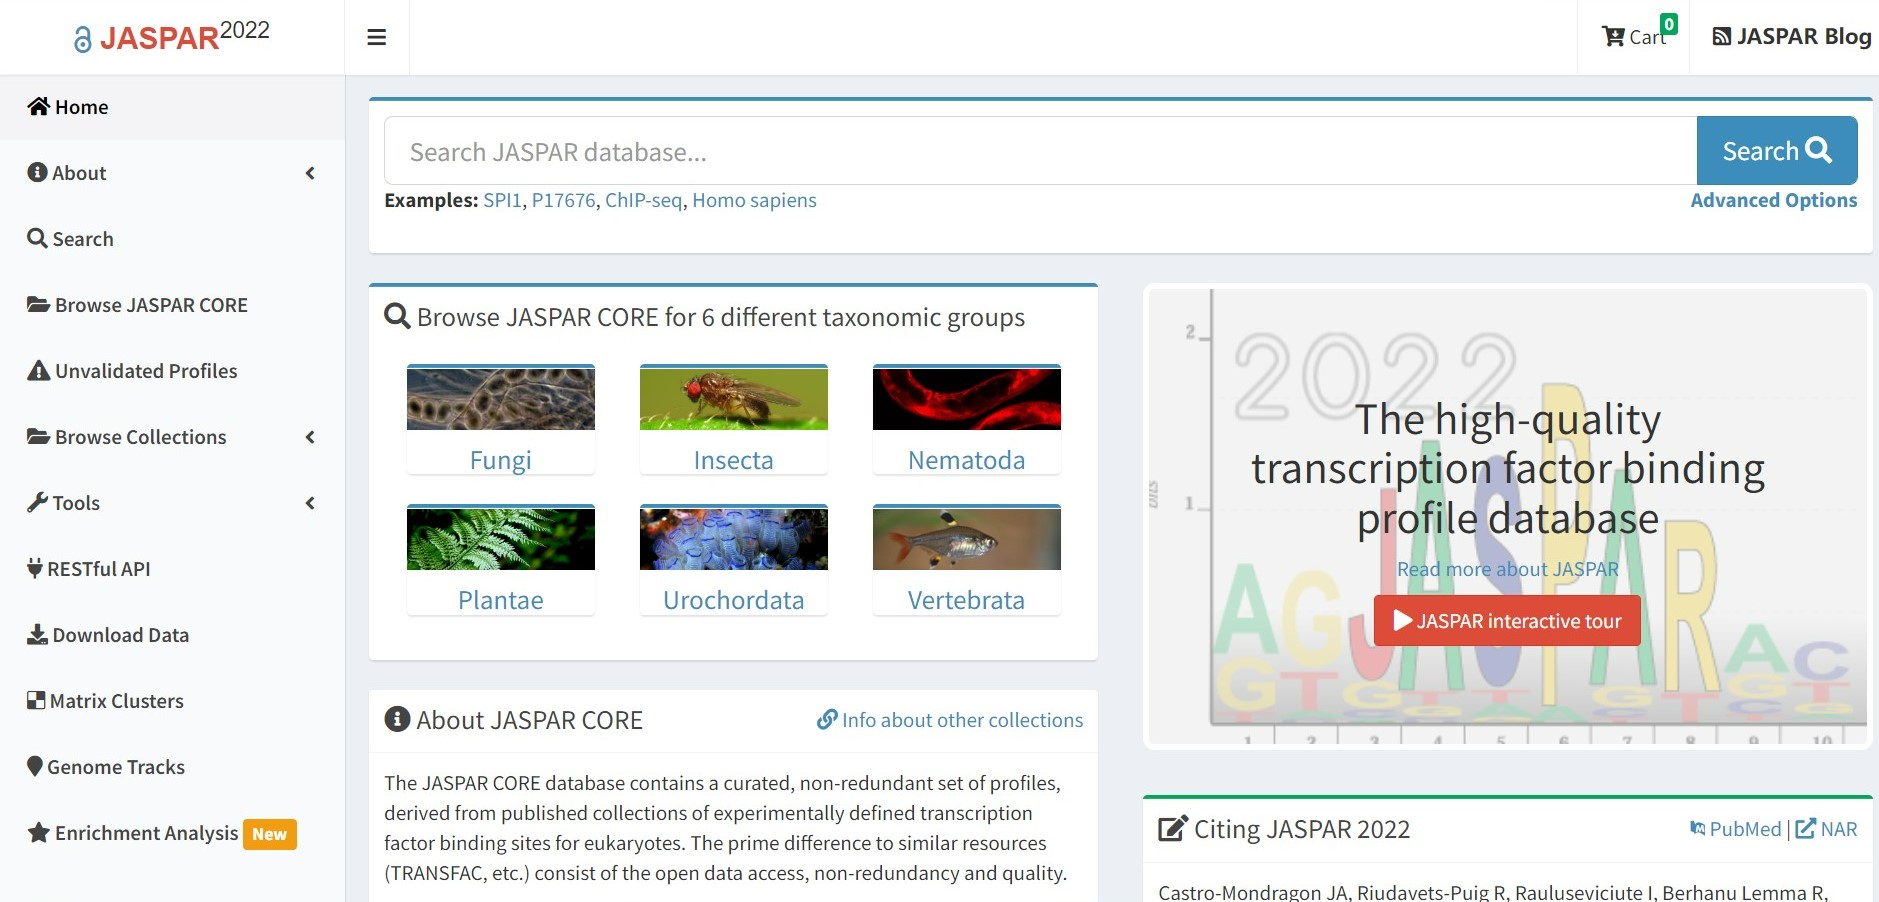Open the Nematoda red worm thumbnail

pyautogui.click(x=967, y=398)
